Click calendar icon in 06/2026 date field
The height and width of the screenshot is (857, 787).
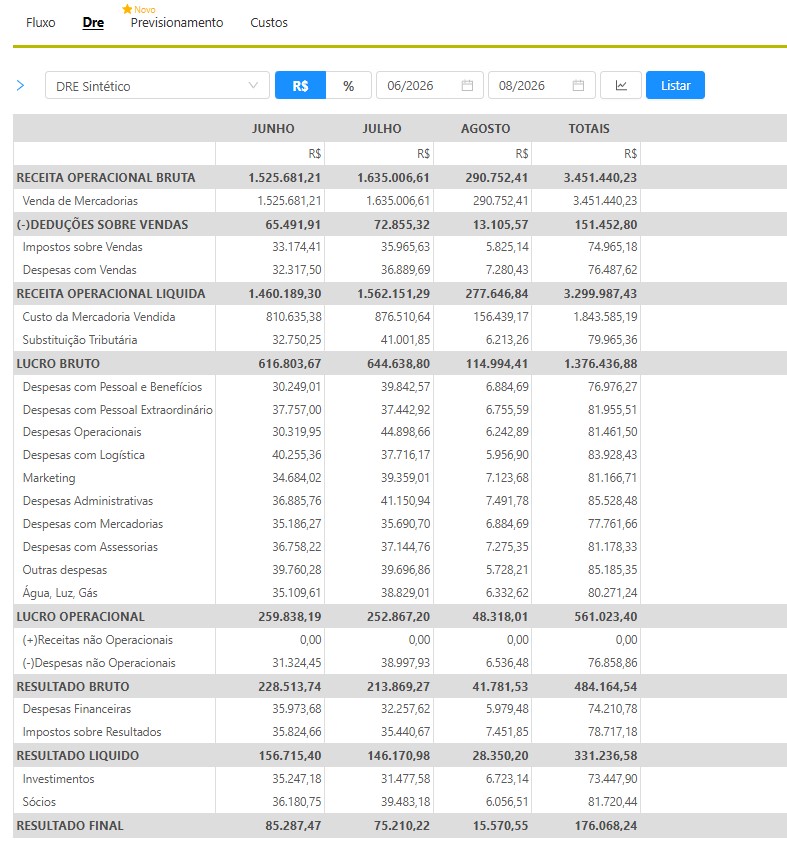click(x=467, y=85)
